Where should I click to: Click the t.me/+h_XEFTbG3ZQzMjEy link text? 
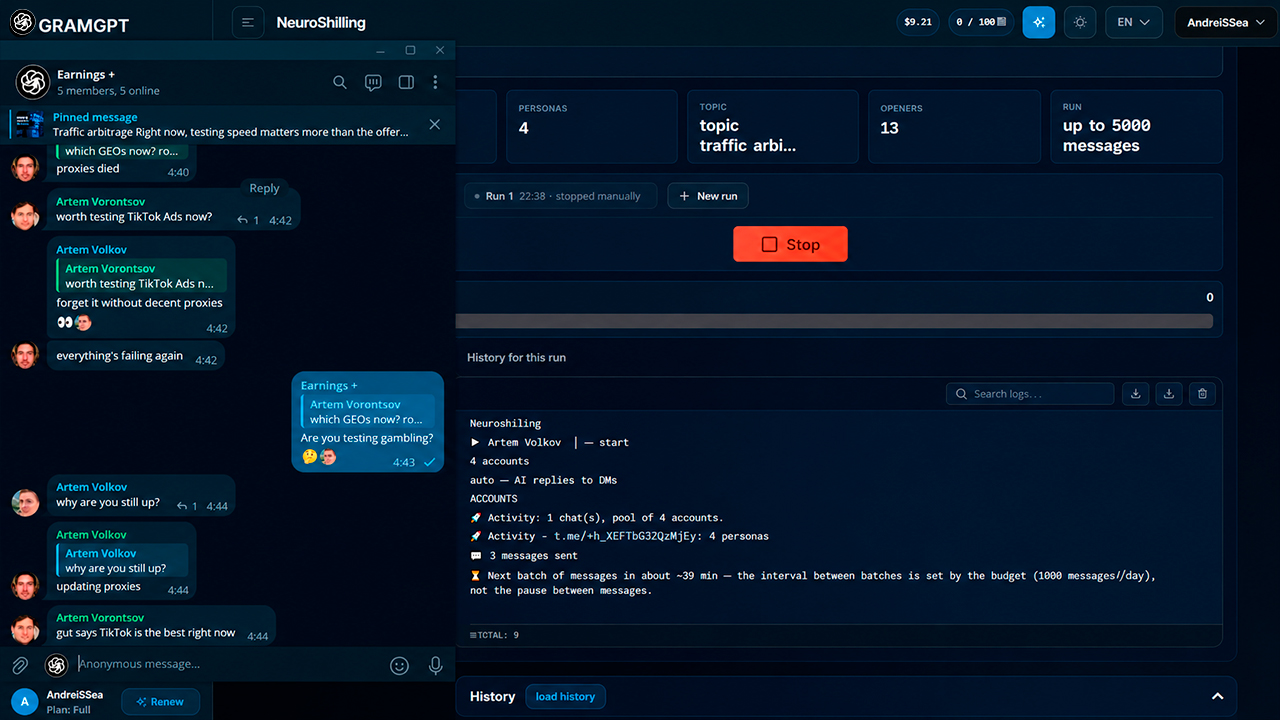[x=627, y=536]
